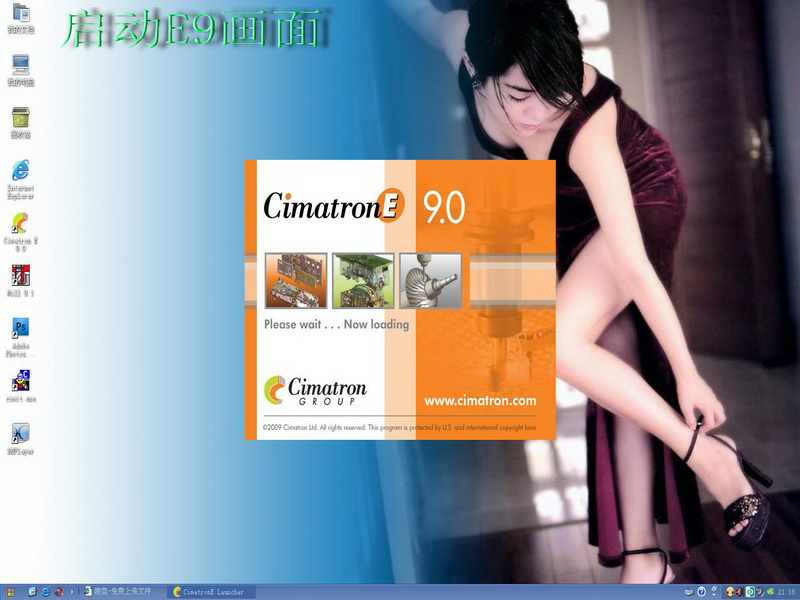800x600 pixels.
Task: Click the volume speaker tray icon
Action: 740,592
